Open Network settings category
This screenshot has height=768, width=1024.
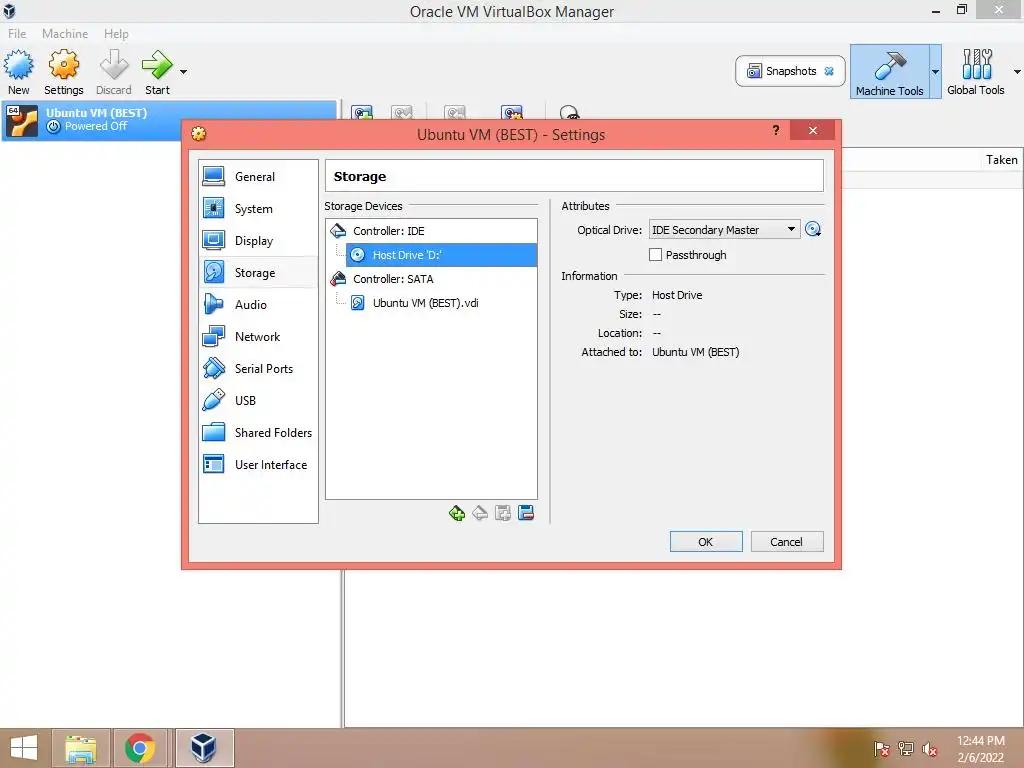[x=258, y=336]
